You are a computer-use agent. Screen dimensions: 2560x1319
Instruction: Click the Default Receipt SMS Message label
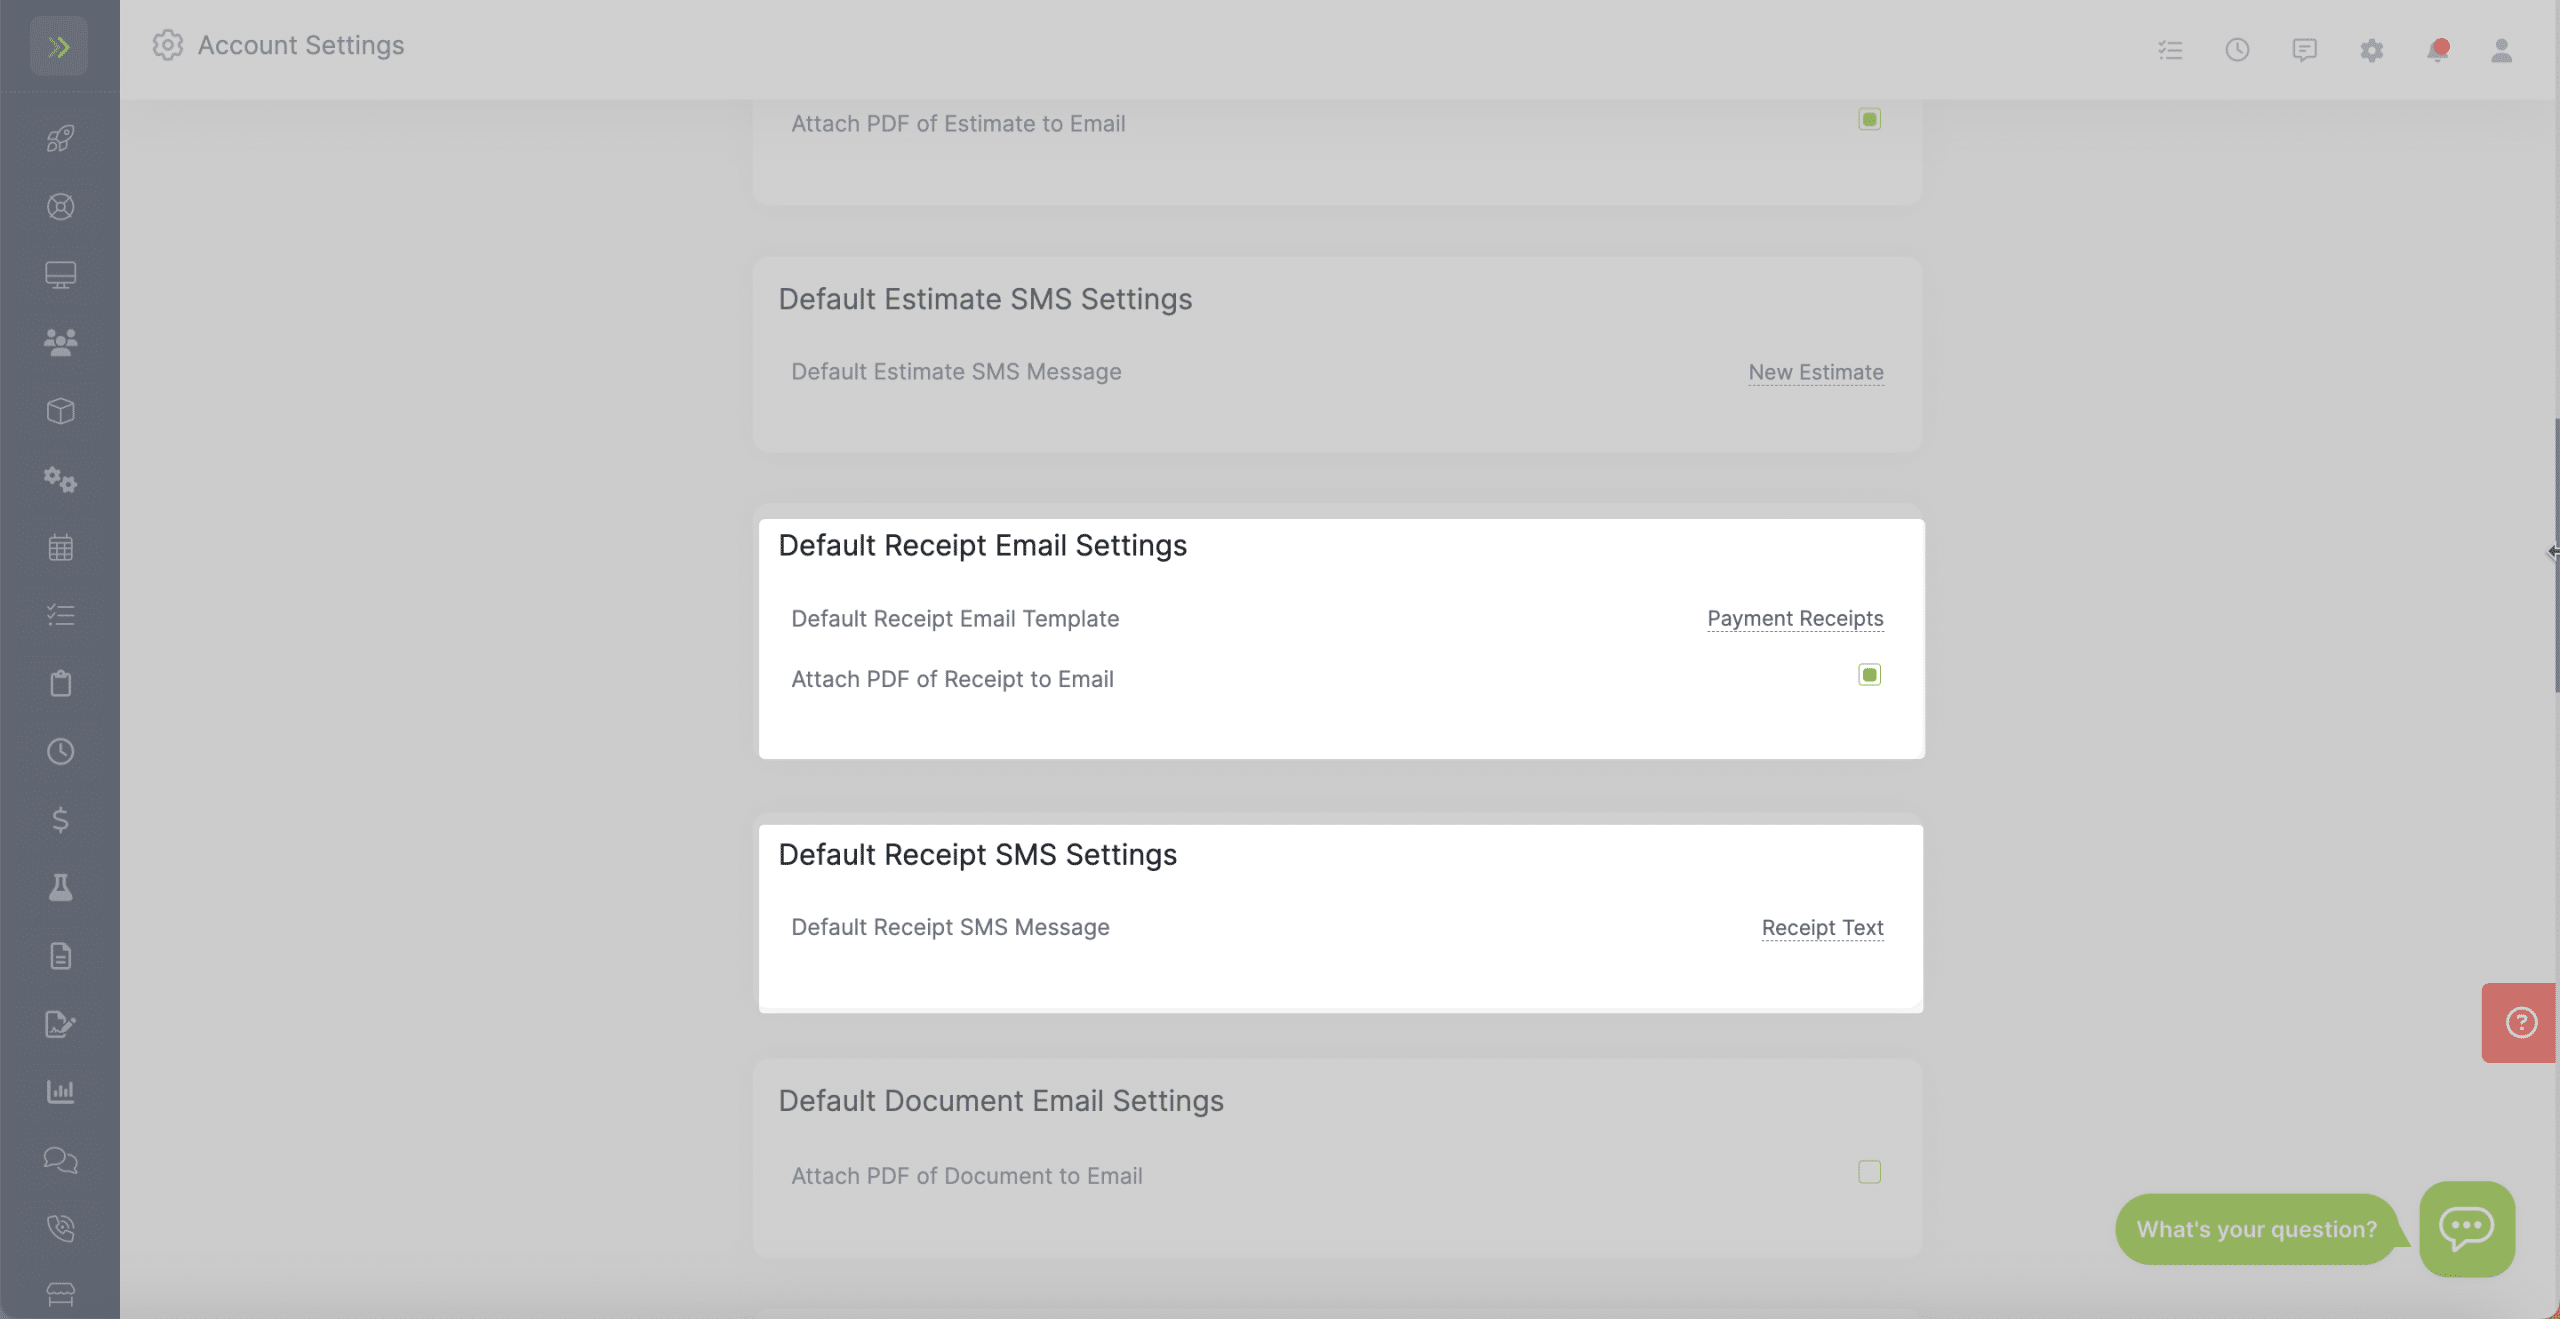coord(950,927)
